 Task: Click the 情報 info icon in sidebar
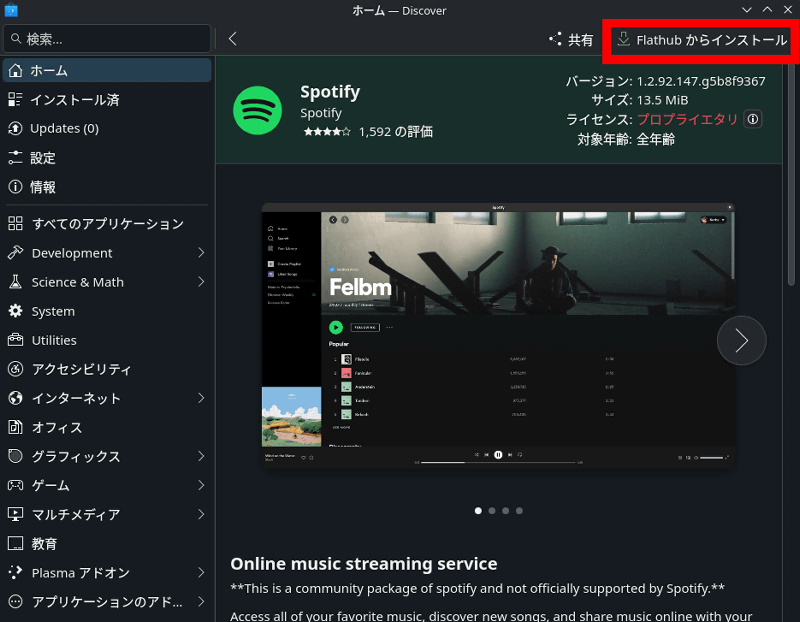pos(15,187)
